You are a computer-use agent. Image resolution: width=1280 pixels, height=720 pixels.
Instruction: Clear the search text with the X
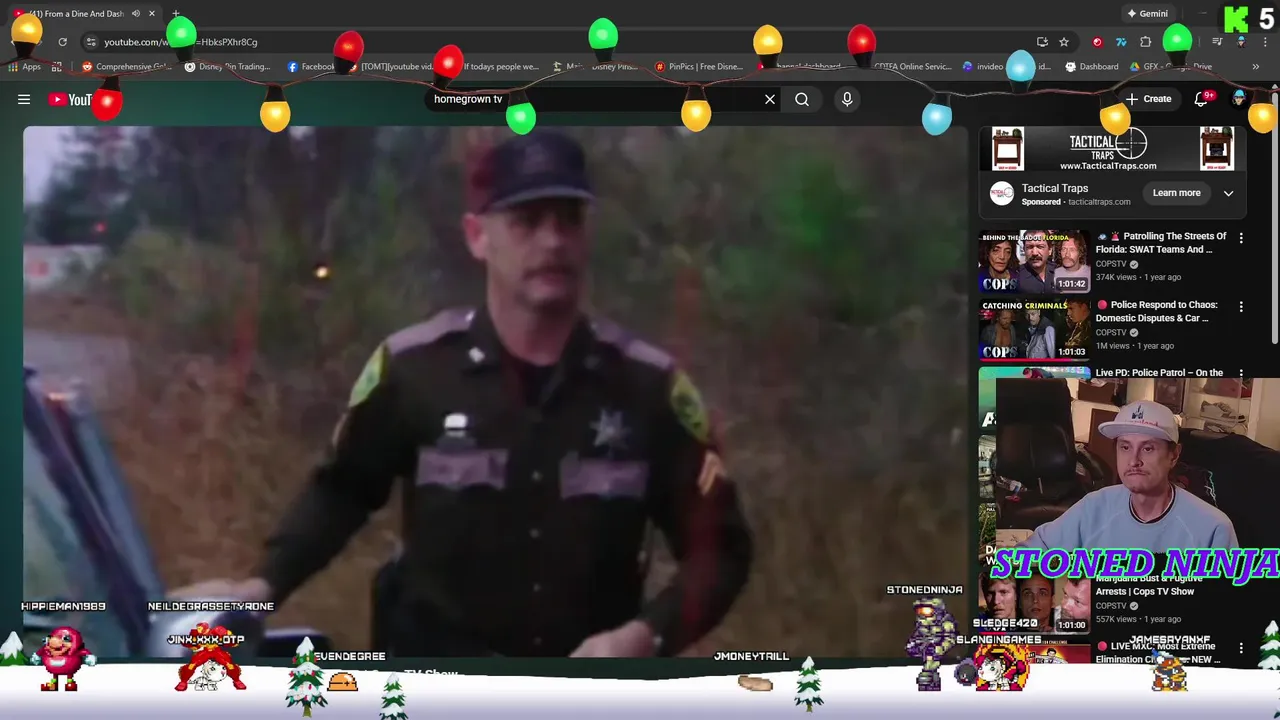[x=770, y=99]
